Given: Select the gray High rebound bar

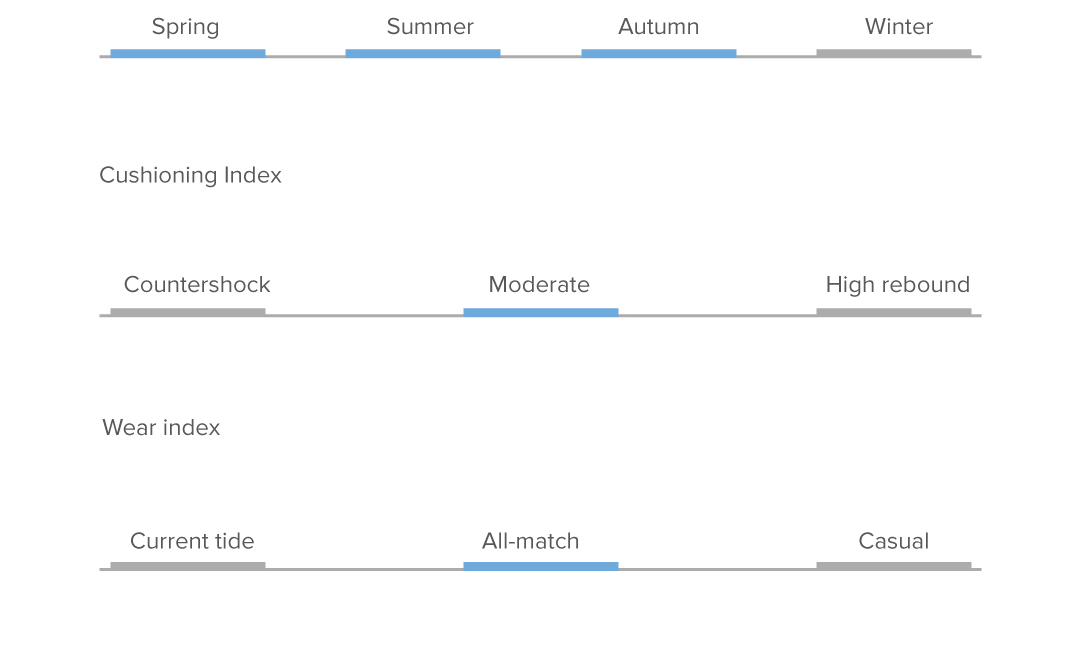Looking at the screenshot, I should 893,312.
